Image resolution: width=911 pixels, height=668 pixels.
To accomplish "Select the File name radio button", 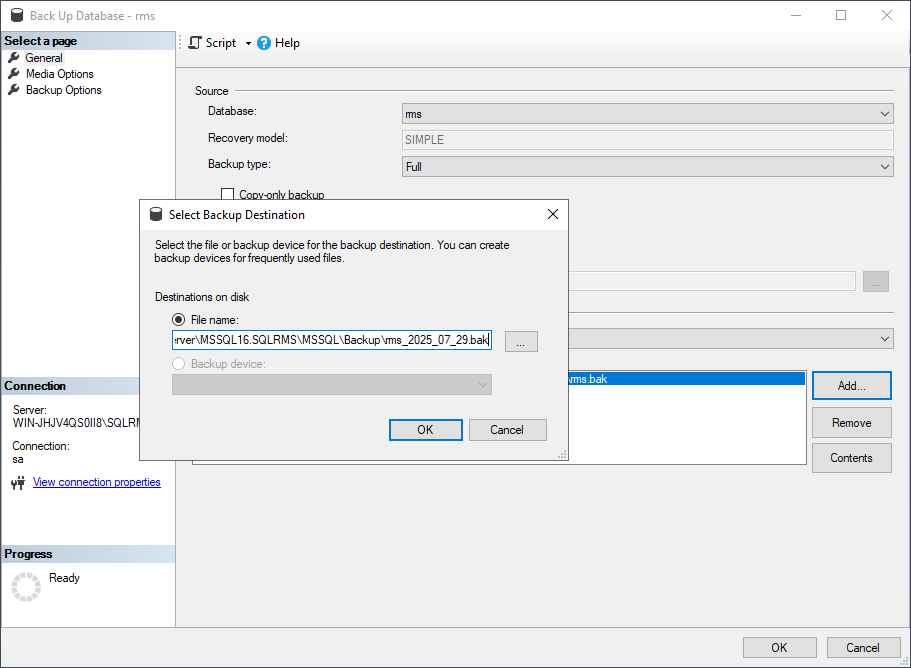I will click(178, 319).
